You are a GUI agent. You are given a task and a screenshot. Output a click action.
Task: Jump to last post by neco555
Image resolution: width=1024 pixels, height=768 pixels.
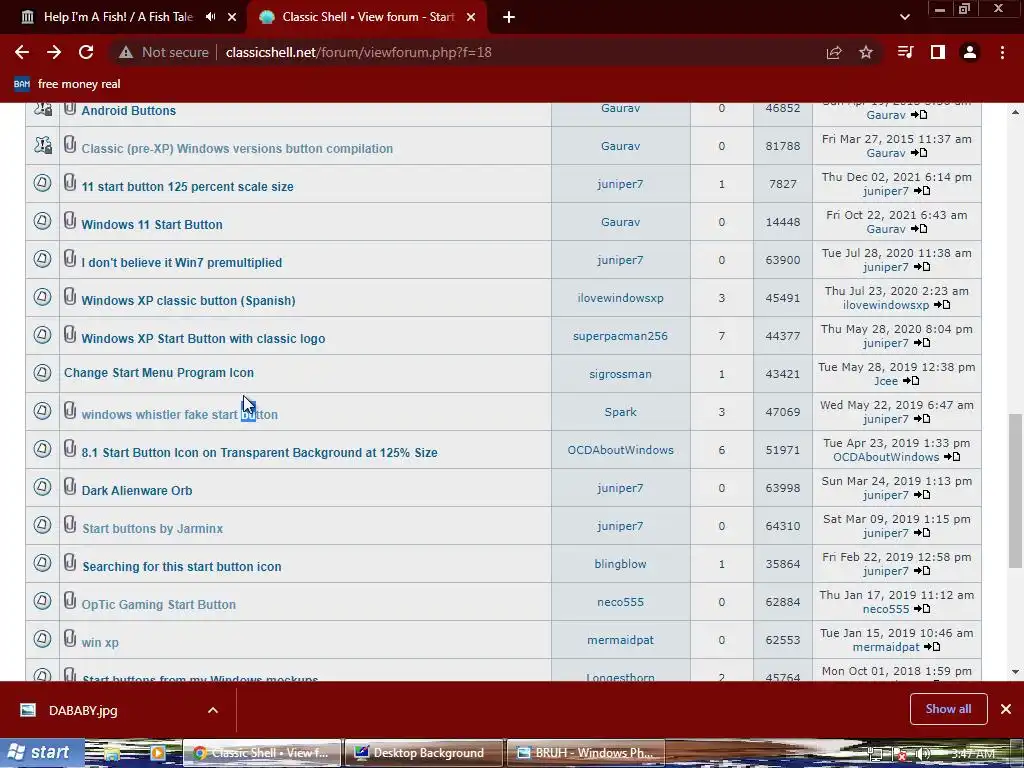(922, 609)
